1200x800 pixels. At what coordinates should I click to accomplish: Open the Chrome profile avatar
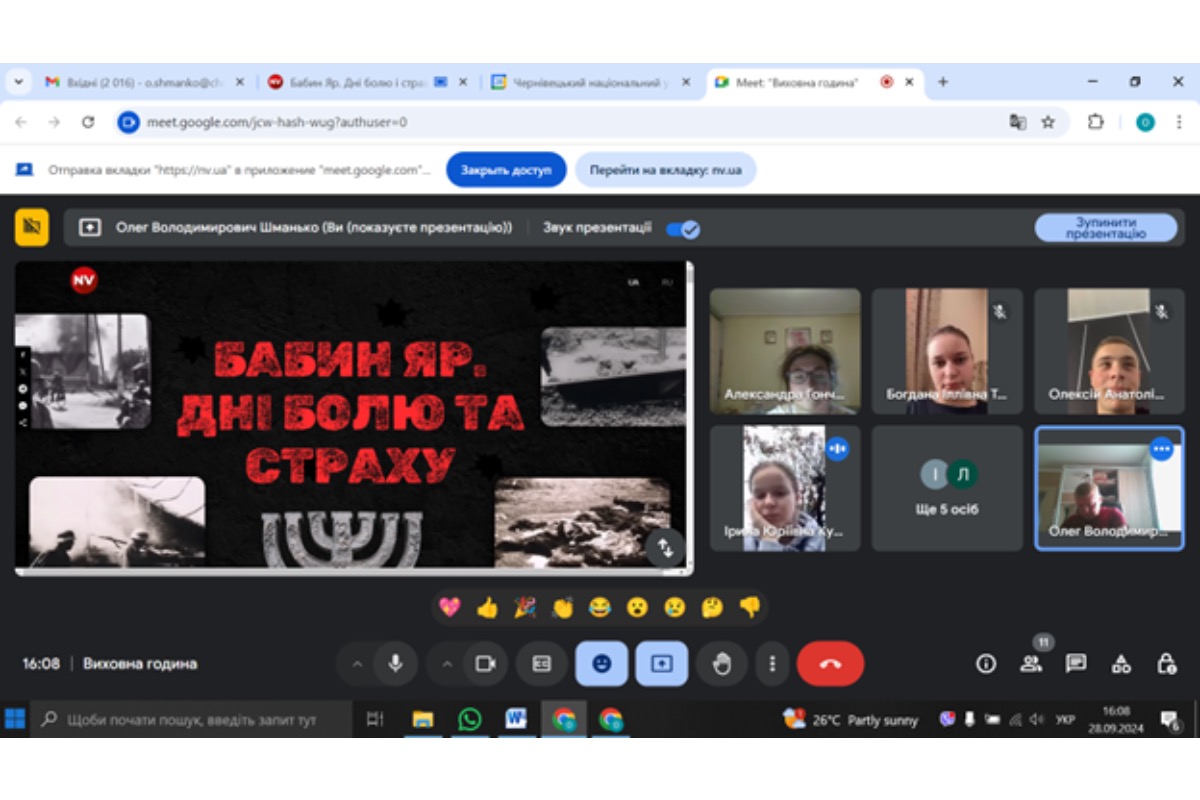click(x=1145, y=122)
